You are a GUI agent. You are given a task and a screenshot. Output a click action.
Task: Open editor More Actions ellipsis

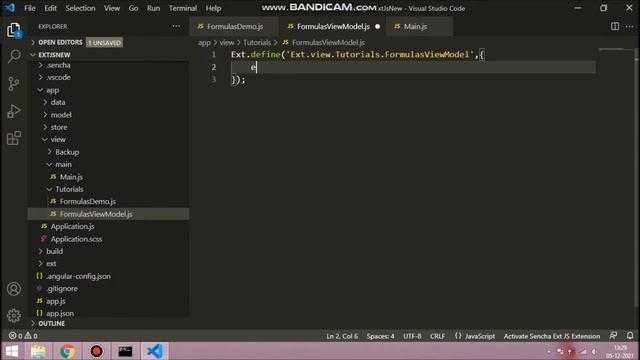(629, 26)
